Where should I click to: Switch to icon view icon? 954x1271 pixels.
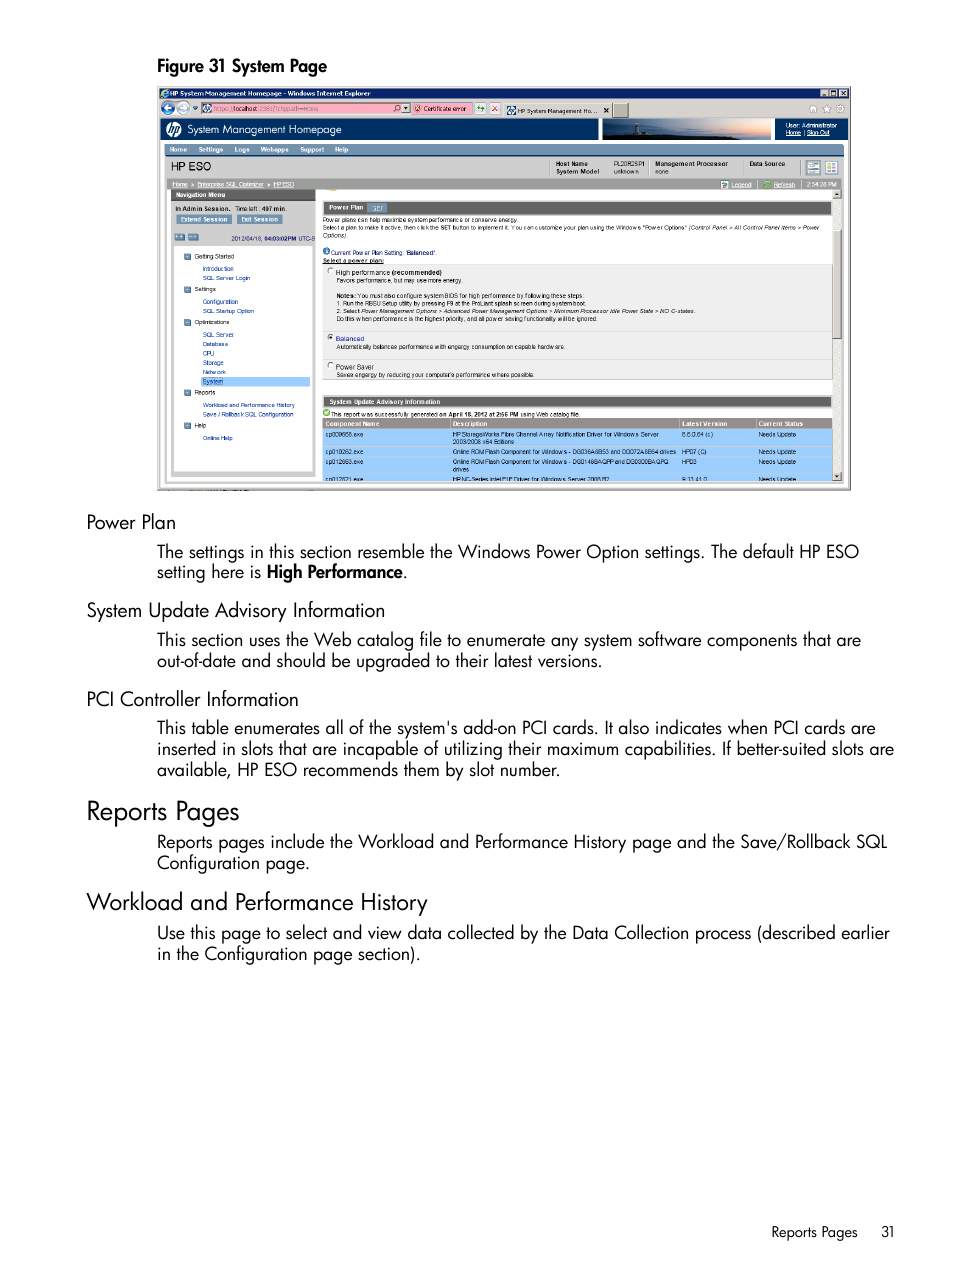point(831,167)
